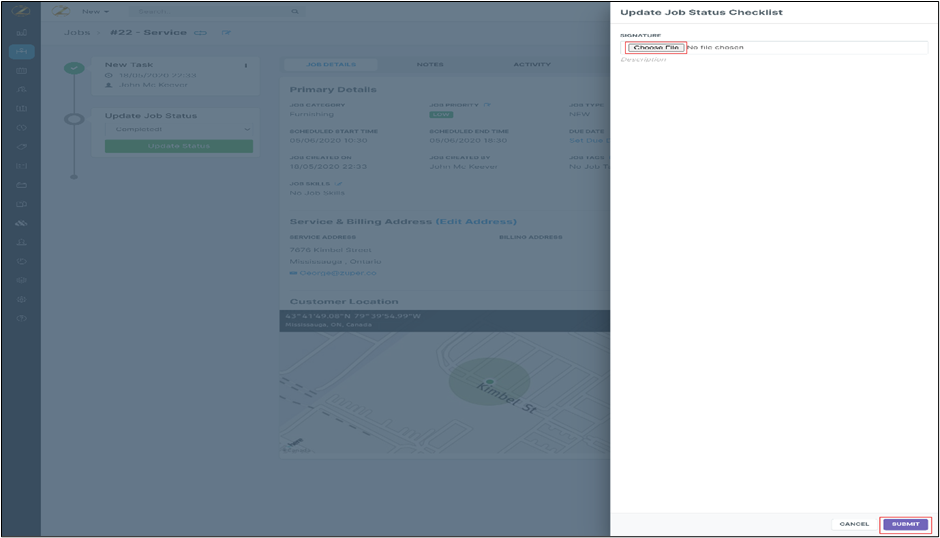
Task: Click the hollow Update Job Status step marker
Action: point(74,119)
